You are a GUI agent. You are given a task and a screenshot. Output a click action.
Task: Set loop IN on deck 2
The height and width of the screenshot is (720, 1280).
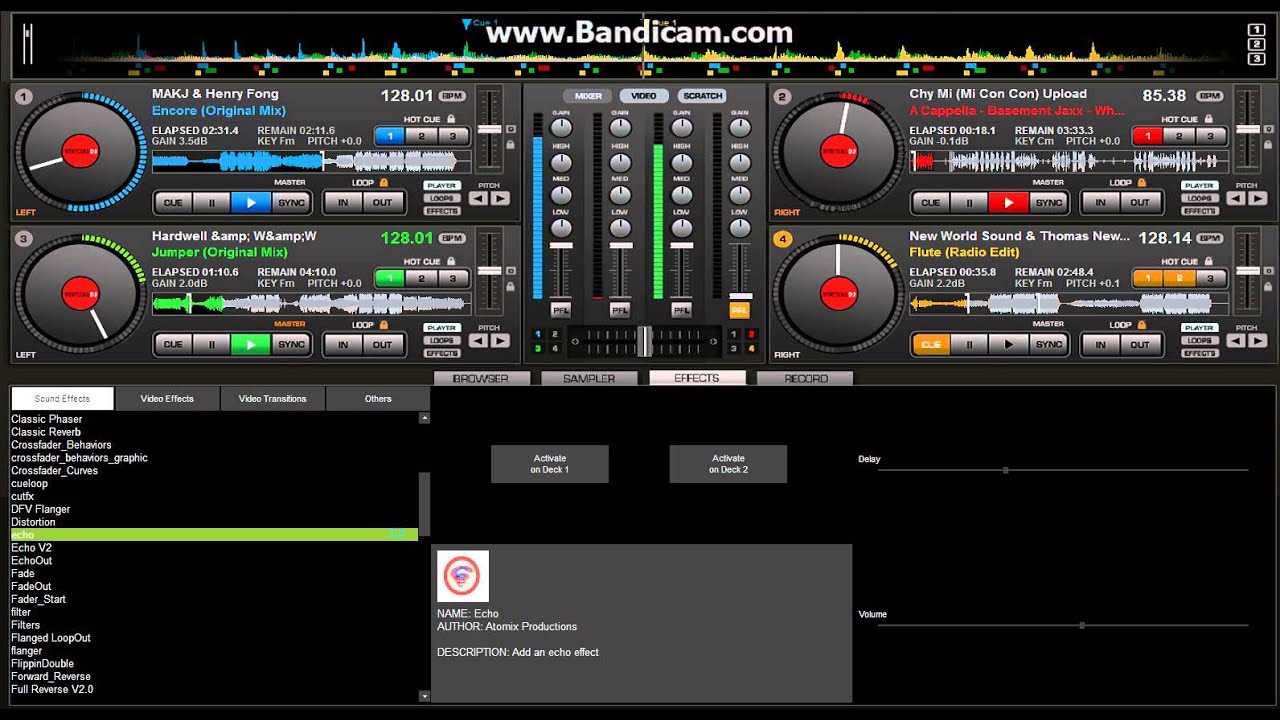[x=1100, y=202]
